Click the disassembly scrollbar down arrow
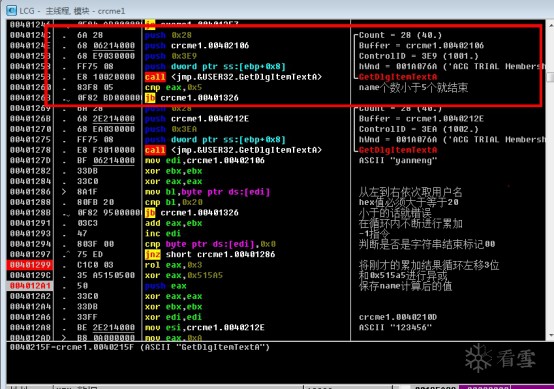The height and width of the screenshot is (389, 554). click(550, 335)
